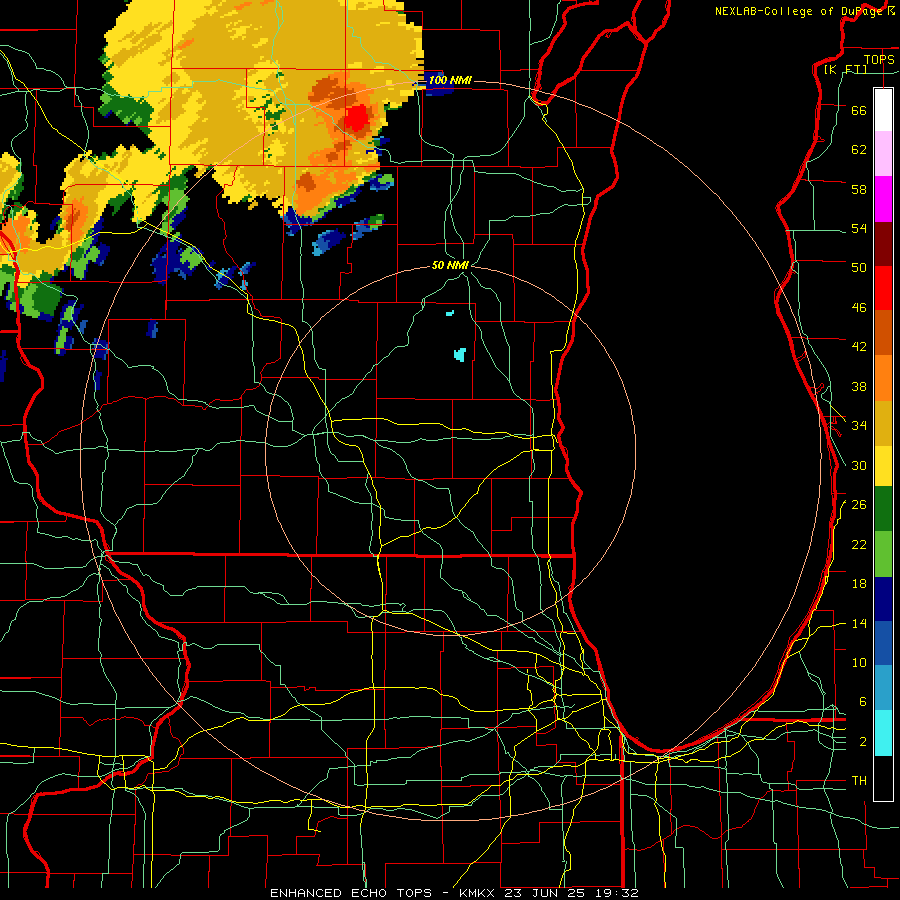
Task: Click the white swatch in the tops legend
Action: 883,110
